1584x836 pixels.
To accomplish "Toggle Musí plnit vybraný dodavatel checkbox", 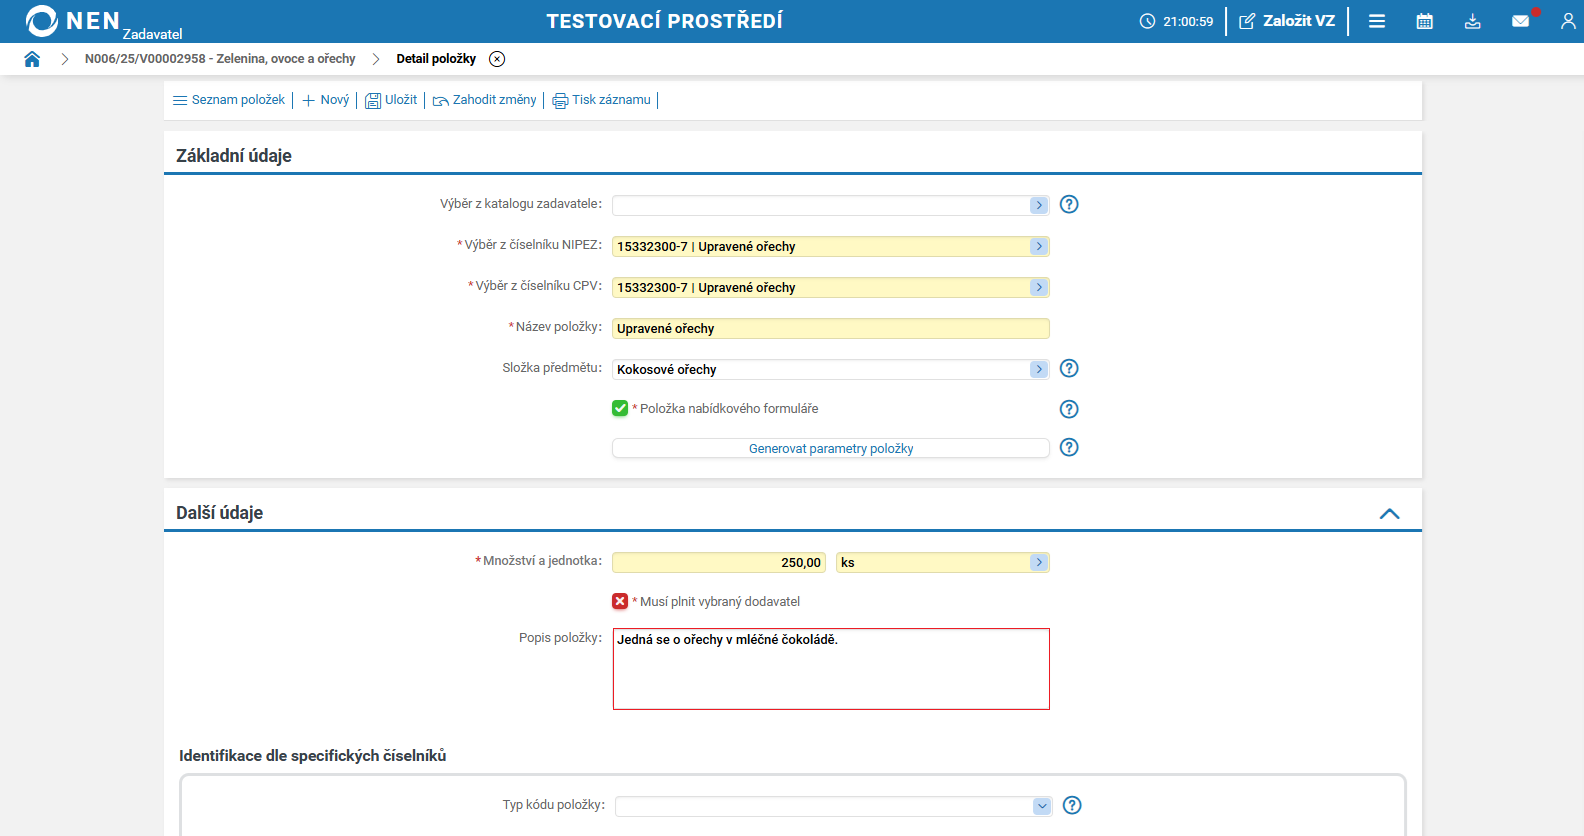I will coord(620,601).
